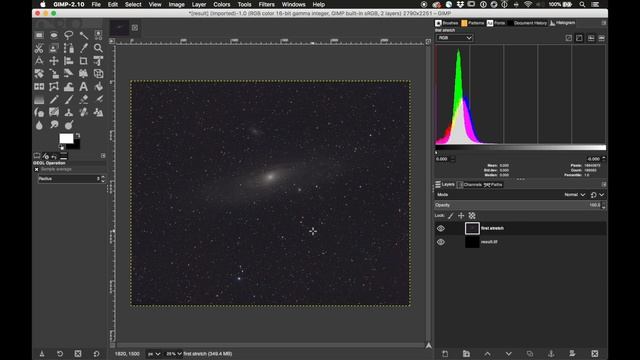Adjust the Radius stepper arrows
640x360 pixels.
[103, 179]
